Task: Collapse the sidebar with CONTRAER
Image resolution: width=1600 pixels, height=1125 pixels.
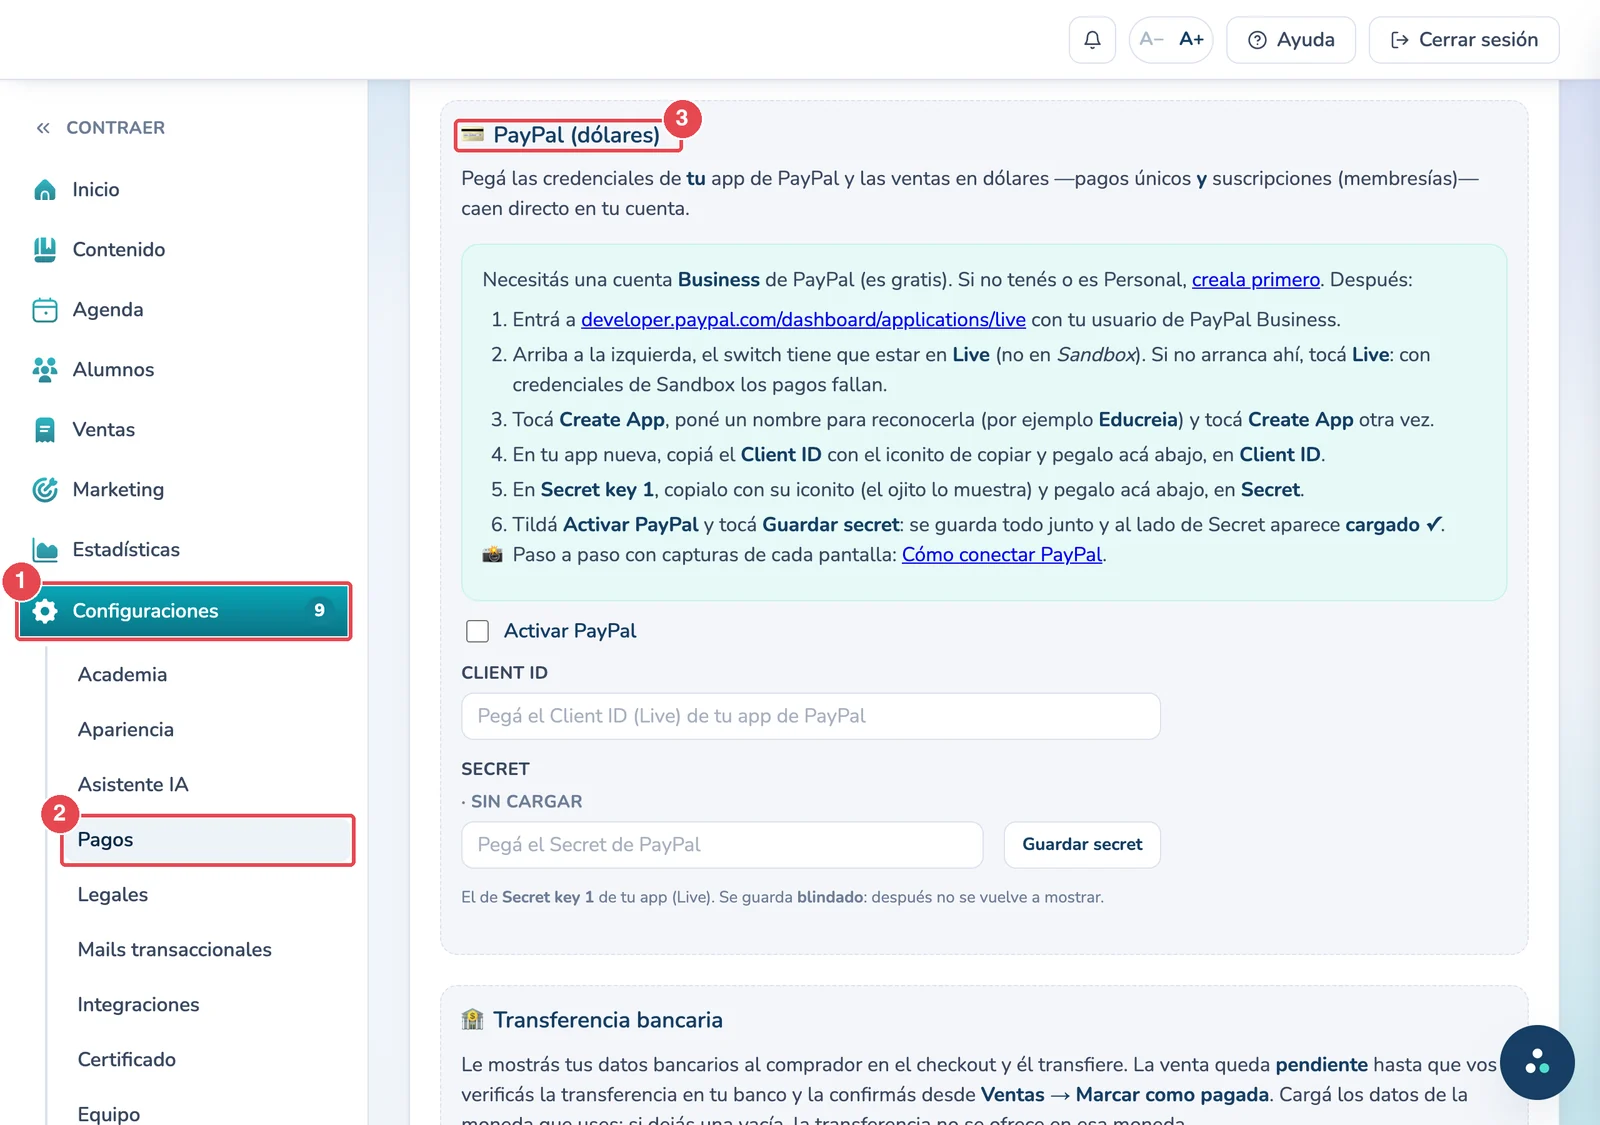Action: [x=100, y=128]
